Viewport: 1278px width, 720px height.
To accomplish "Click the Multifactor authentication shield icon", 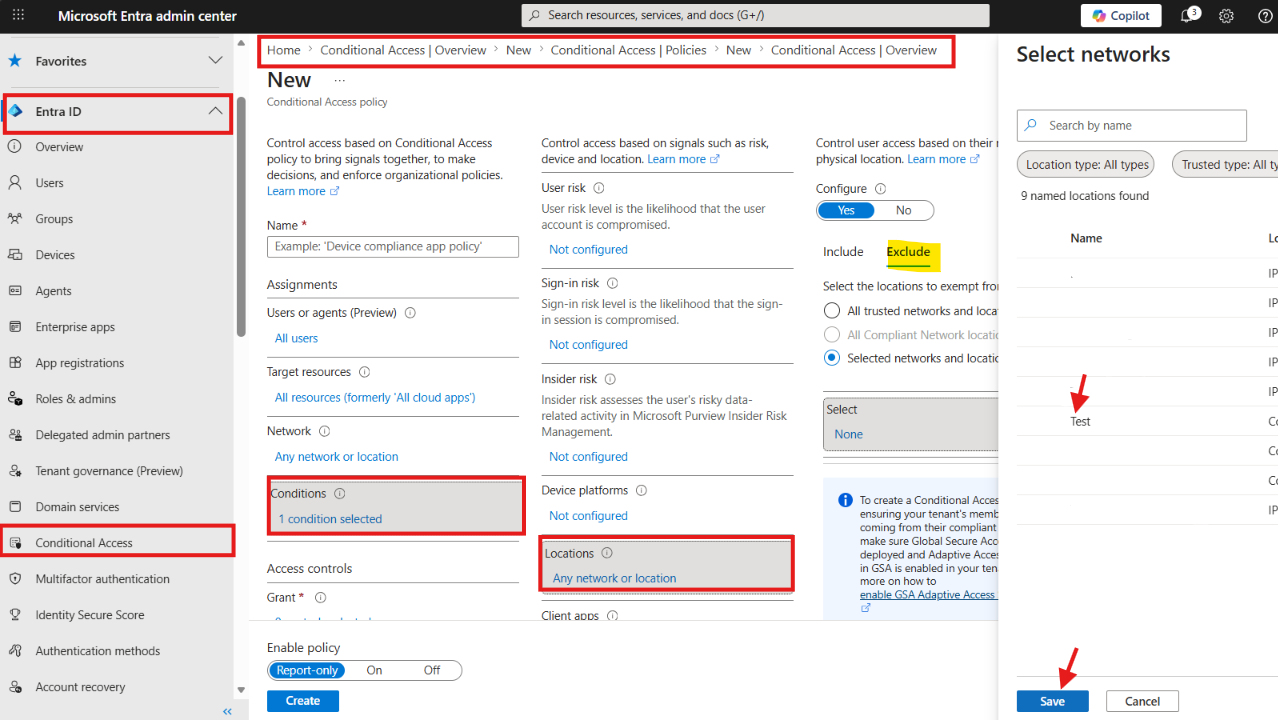I will point(15,579).
